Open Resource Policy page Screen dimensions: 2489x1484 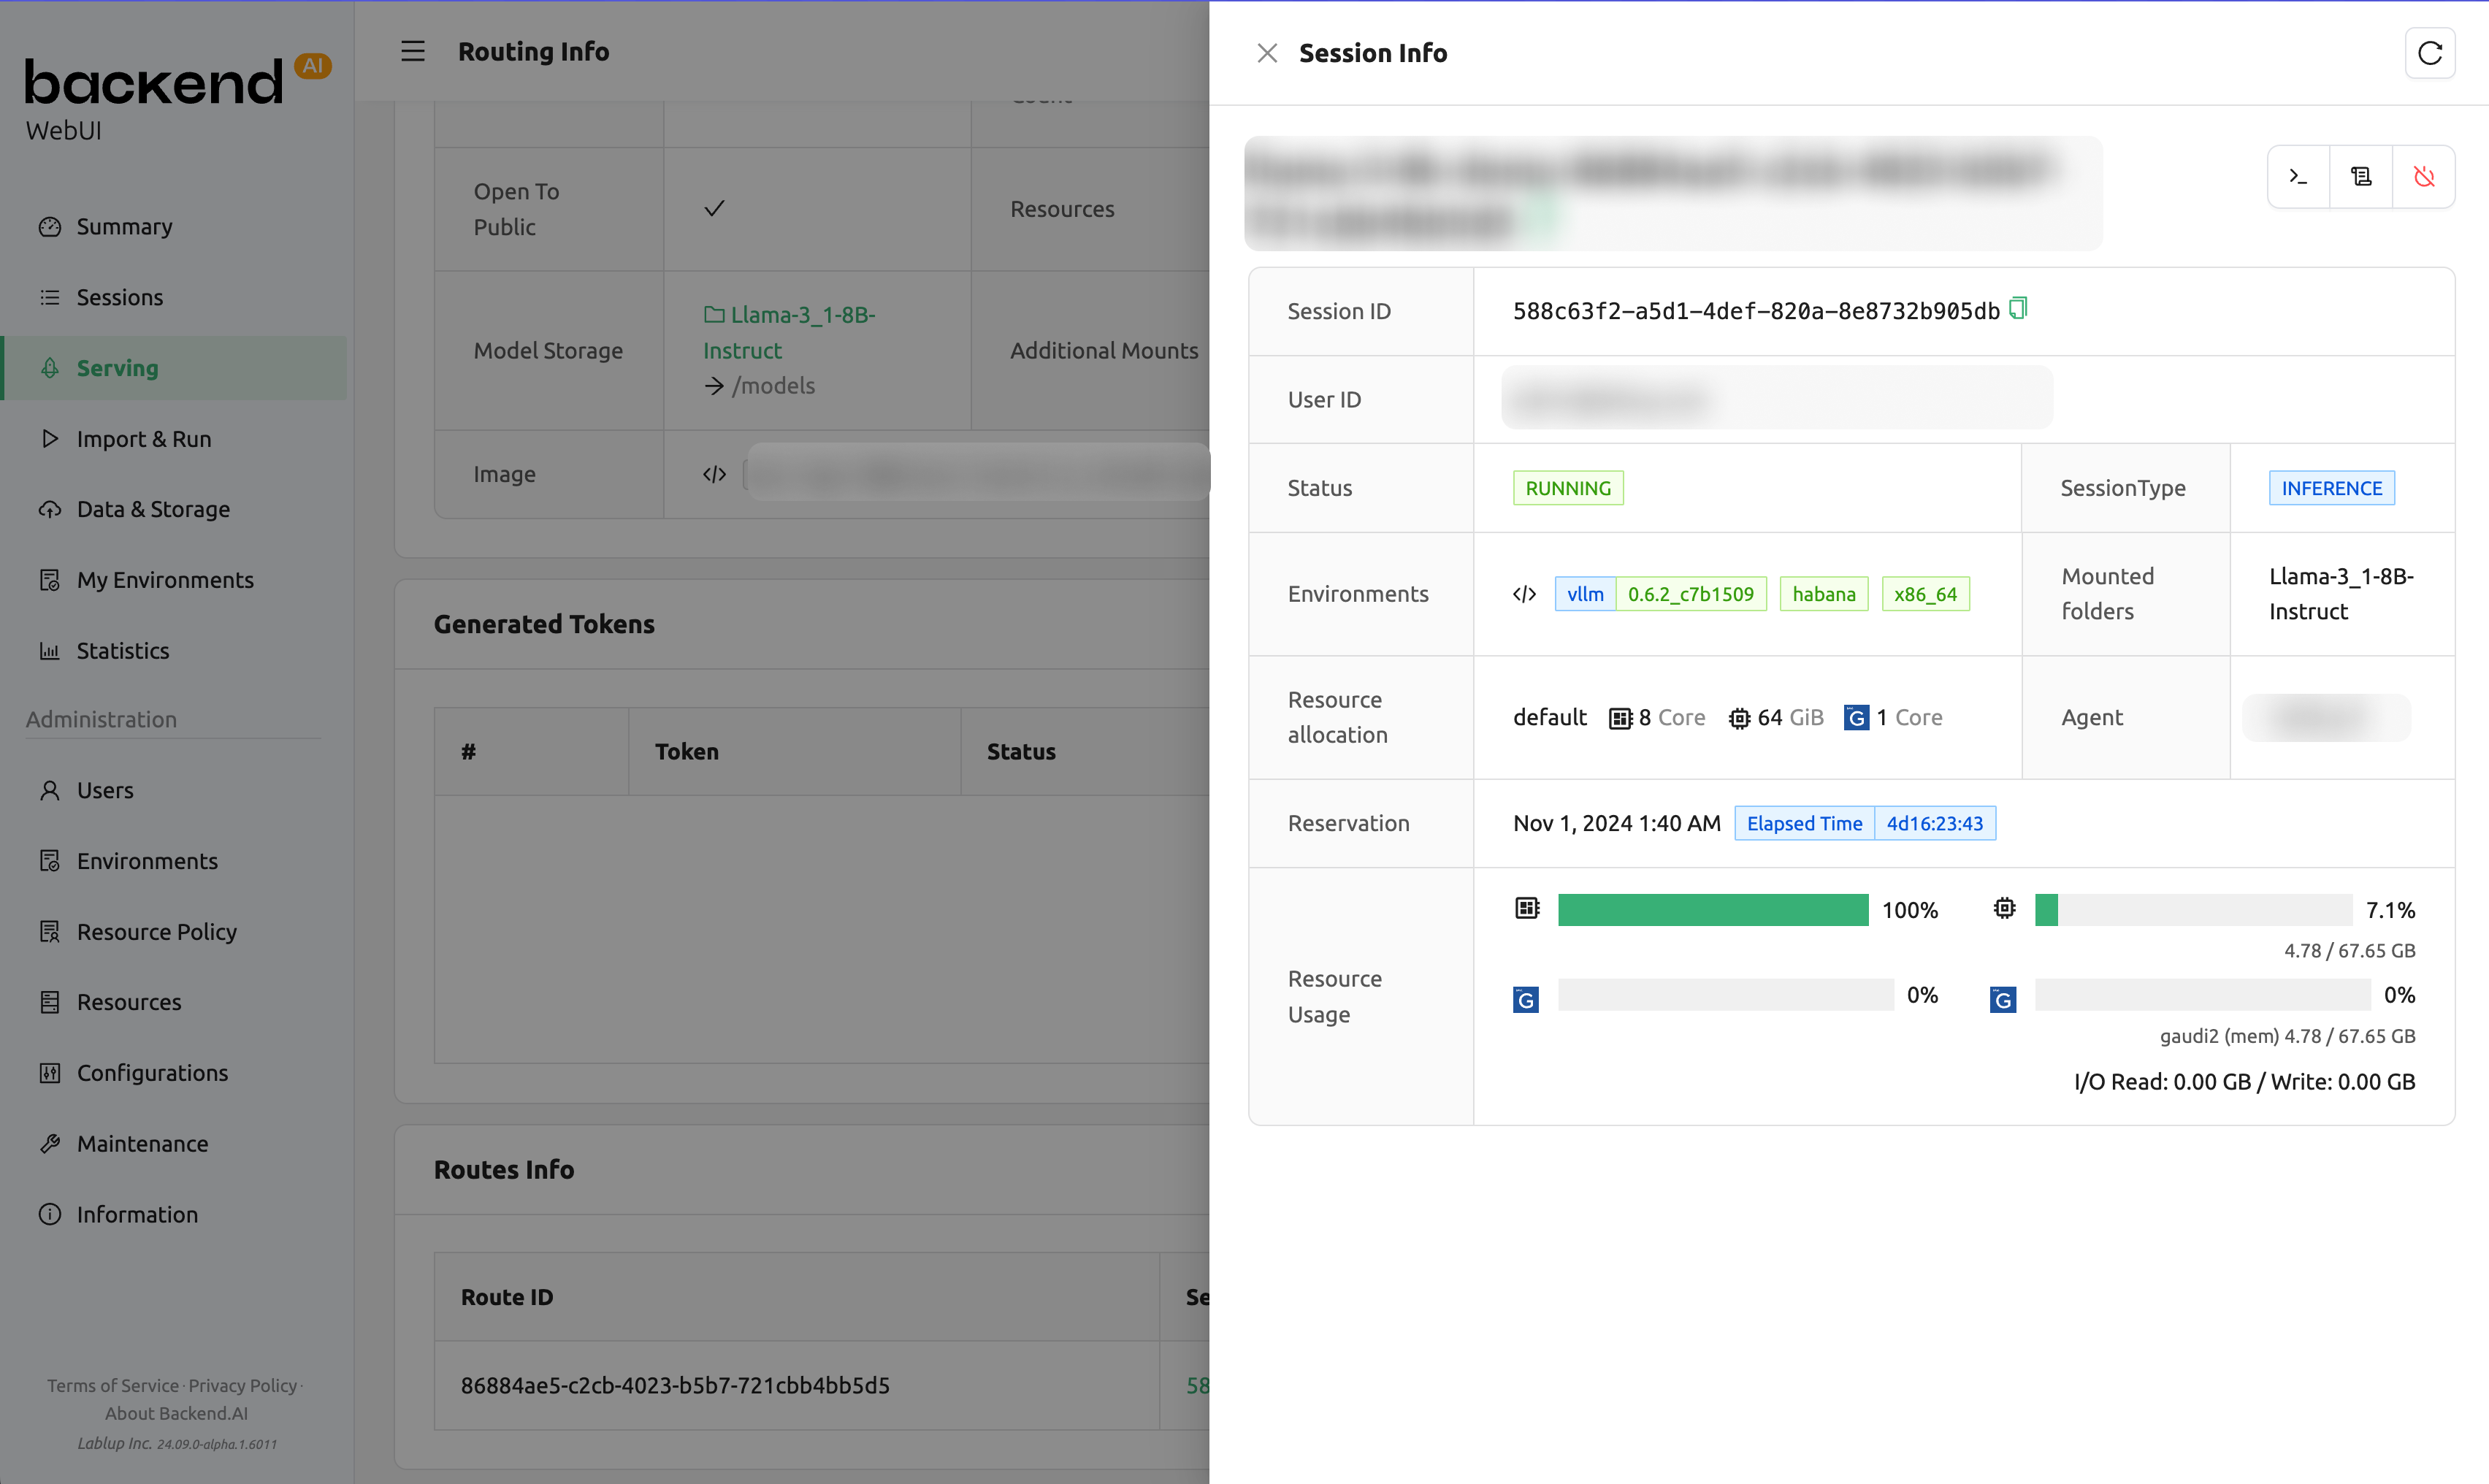point(175,932)
